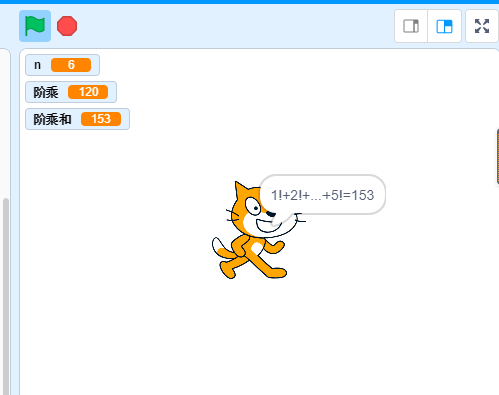This screenshot has height=395, width=499.
Task: Select the 阶乘 variable monitor
Action: (71, 92)
